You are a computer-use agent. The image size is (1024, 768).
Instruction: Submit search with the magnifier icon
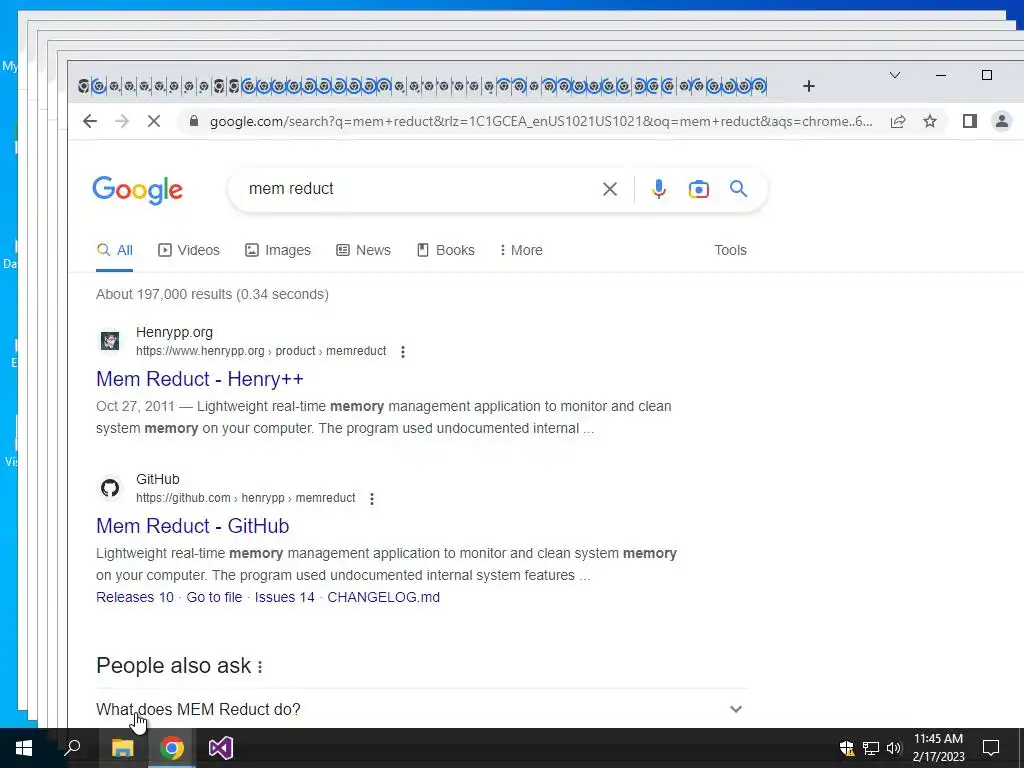[x=739, y=189]
